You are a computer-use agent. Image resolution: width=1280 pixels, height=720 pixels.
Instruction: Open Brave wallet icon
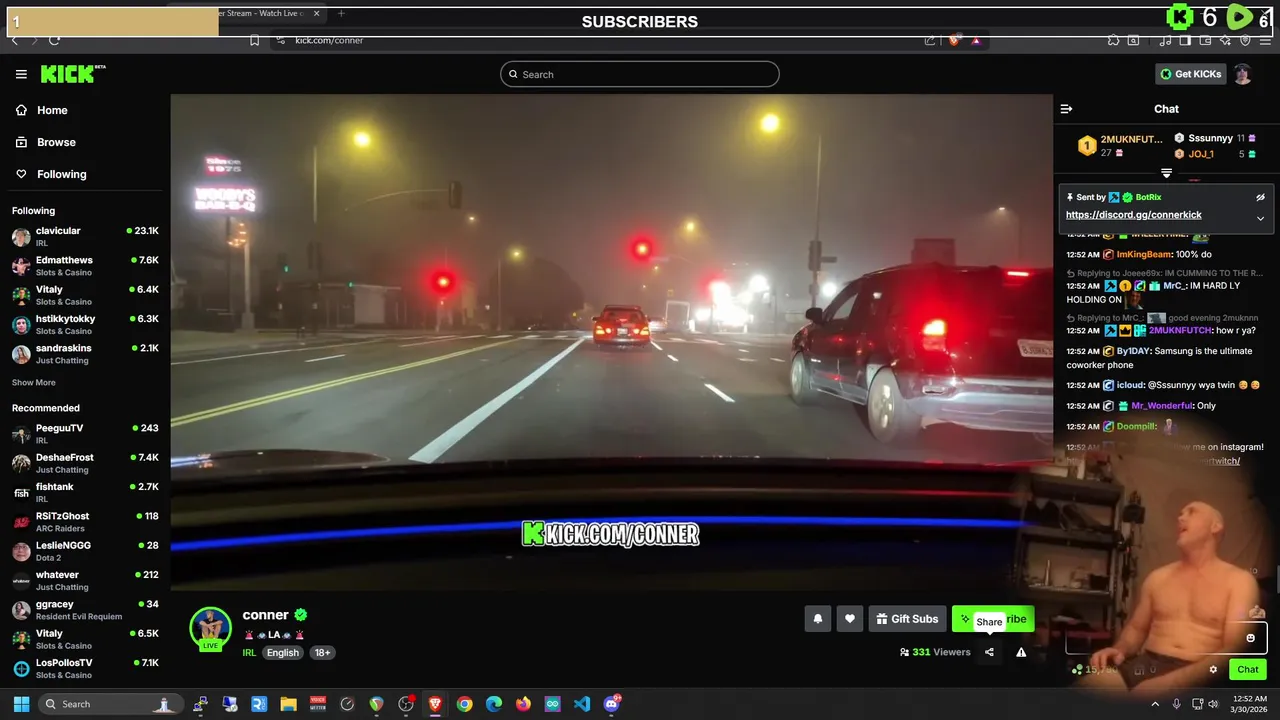coord(1206,40)
